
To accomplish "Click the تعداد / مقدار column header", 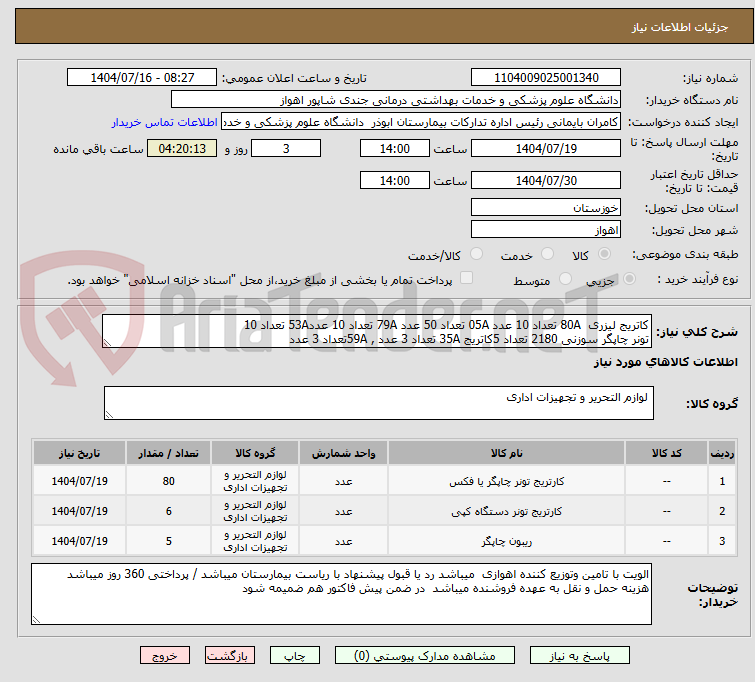I will (169, 453).
